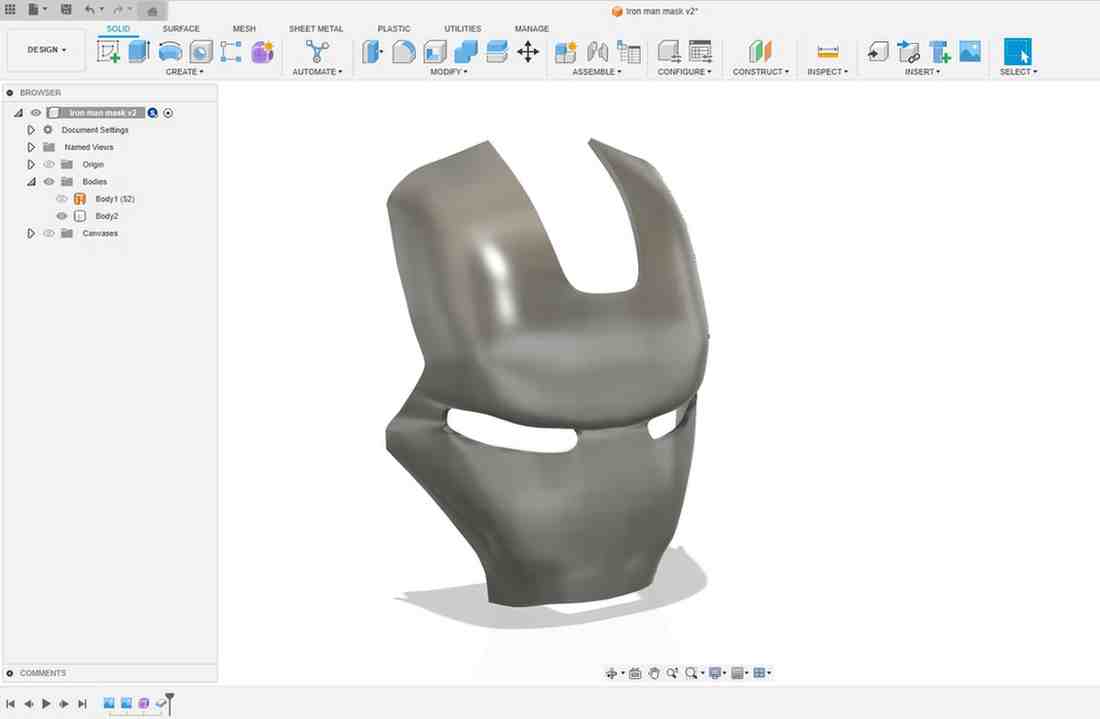Screen dimensions: 1100x719
Task: Select the Combine tool
Action: 466,52
